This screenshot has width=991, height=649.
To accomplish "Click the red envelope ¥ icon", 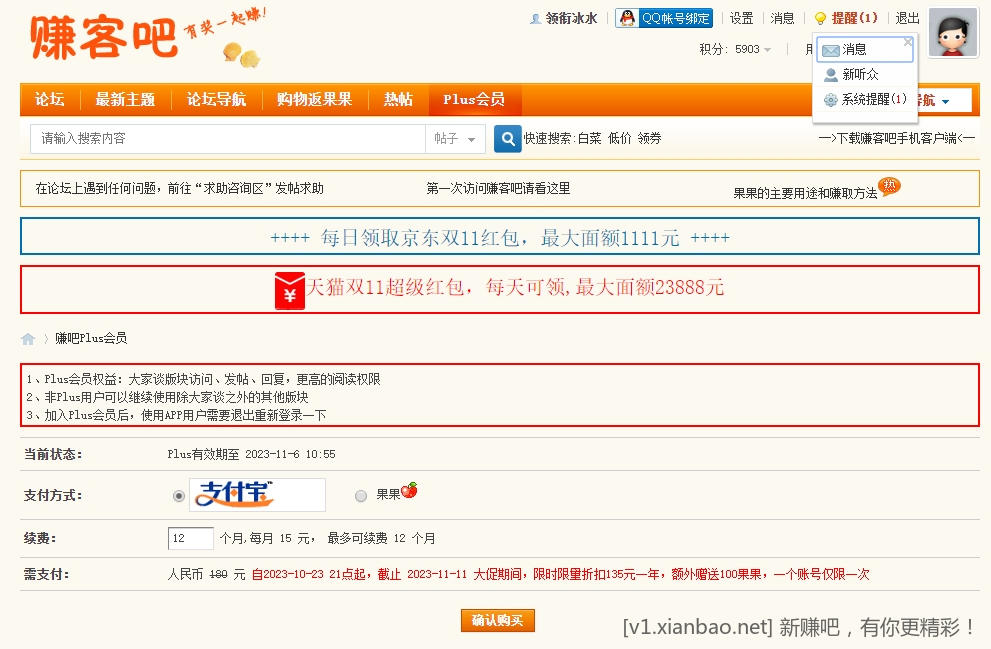I will (289, 291).
